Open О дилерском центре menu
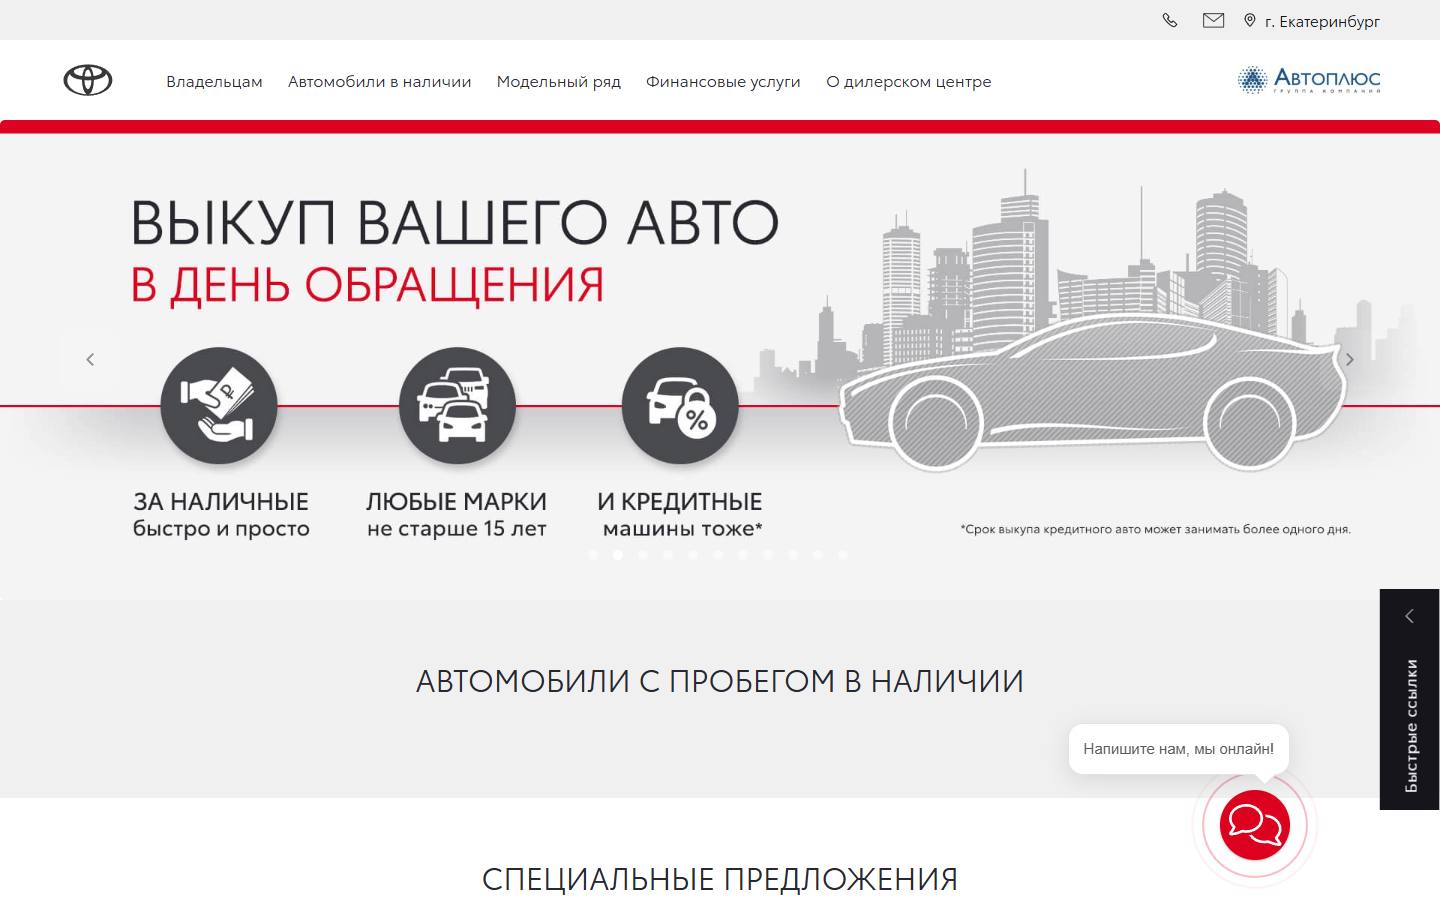Image resolution: width=1440 pixels, height=900 pixels. (909, 82)
